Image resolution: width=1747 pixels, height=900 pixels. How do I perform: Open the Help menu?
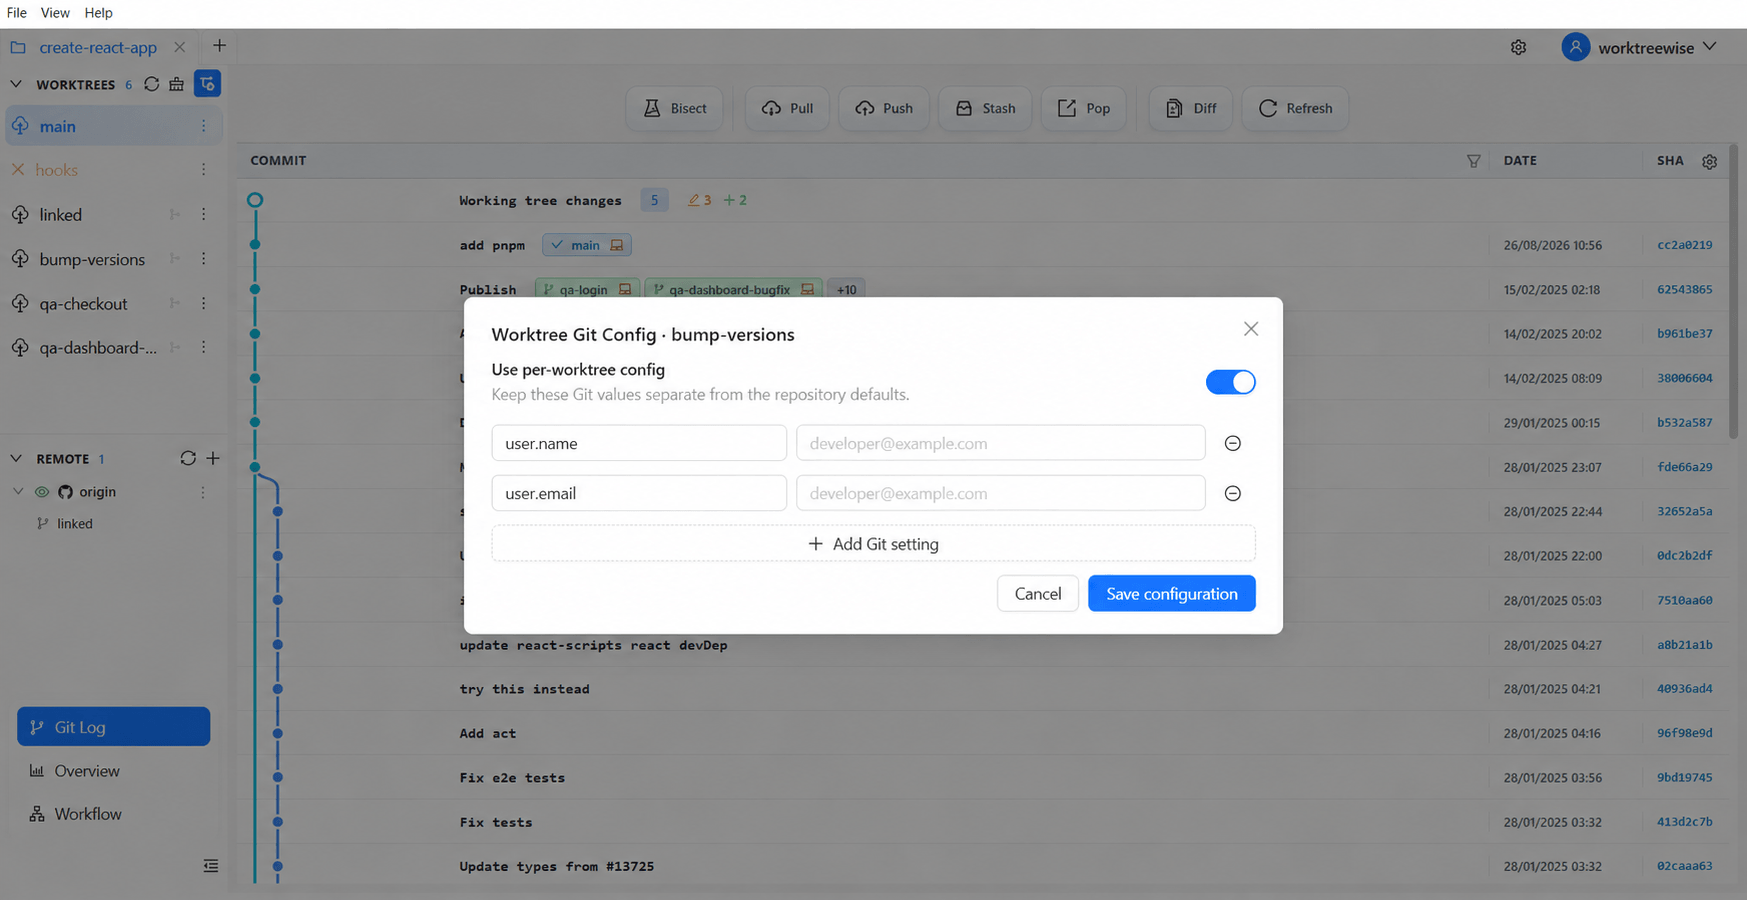click(98, 13)
